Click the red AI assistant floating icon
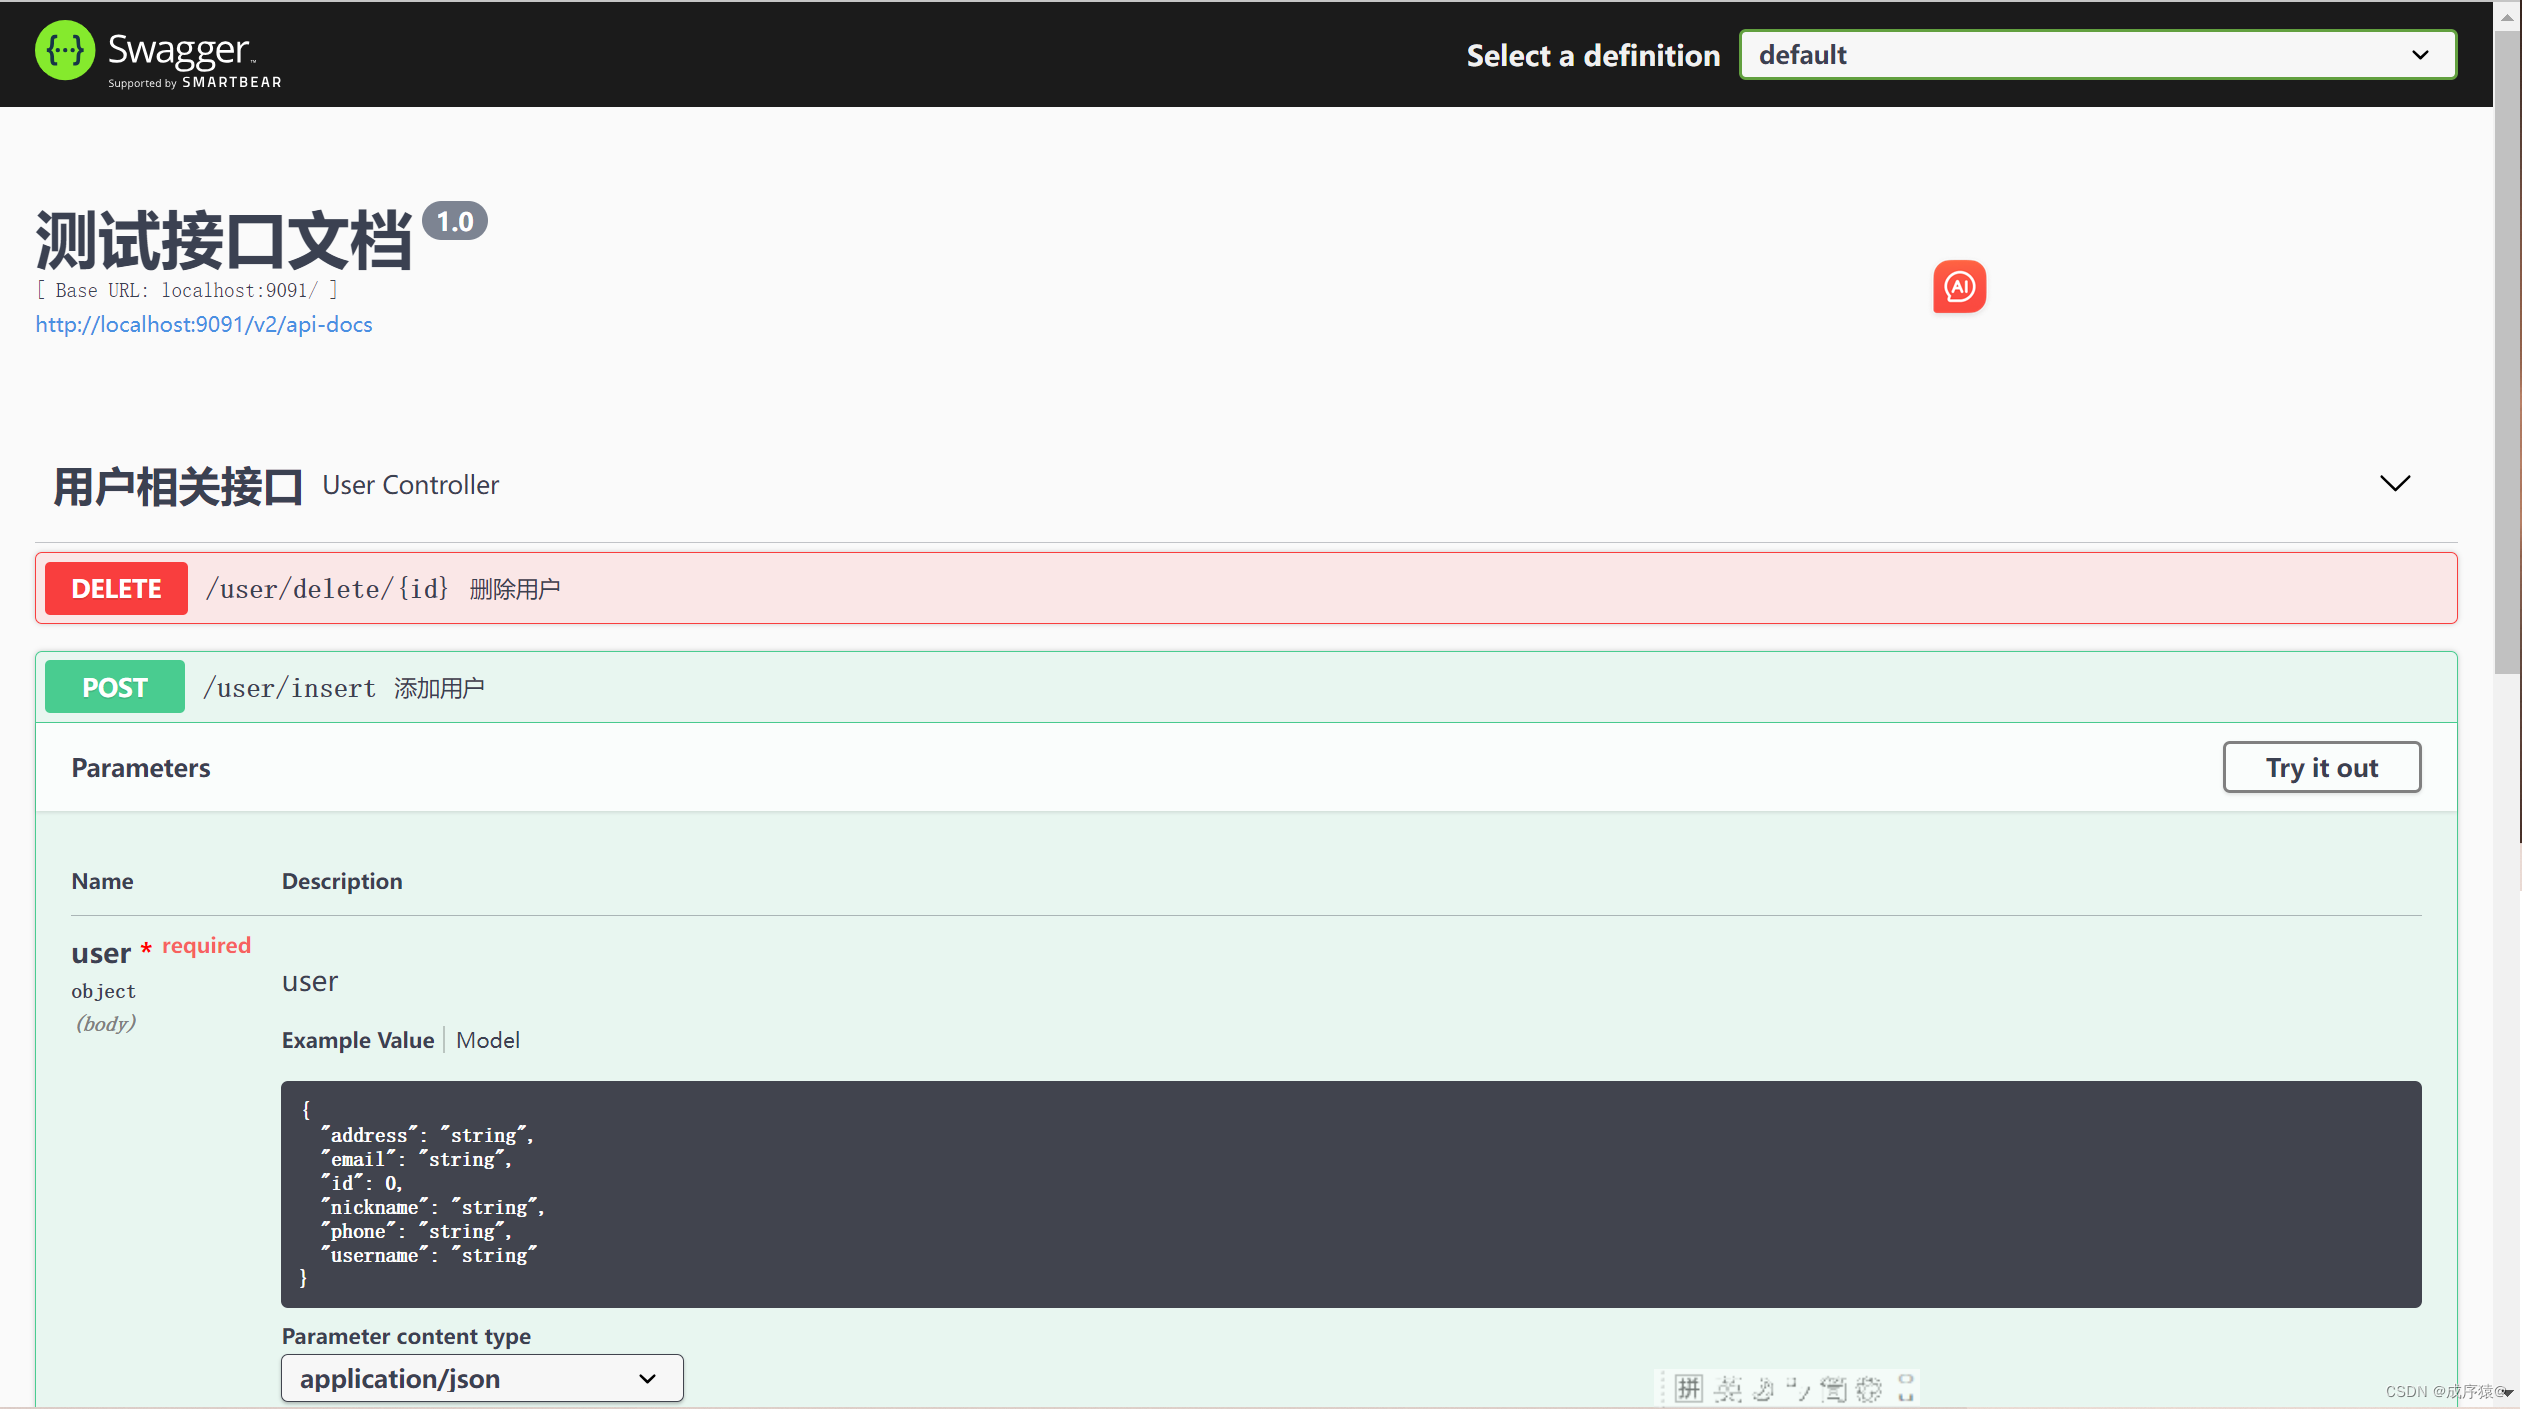 pyautogui.click(x=1958, y=287)
